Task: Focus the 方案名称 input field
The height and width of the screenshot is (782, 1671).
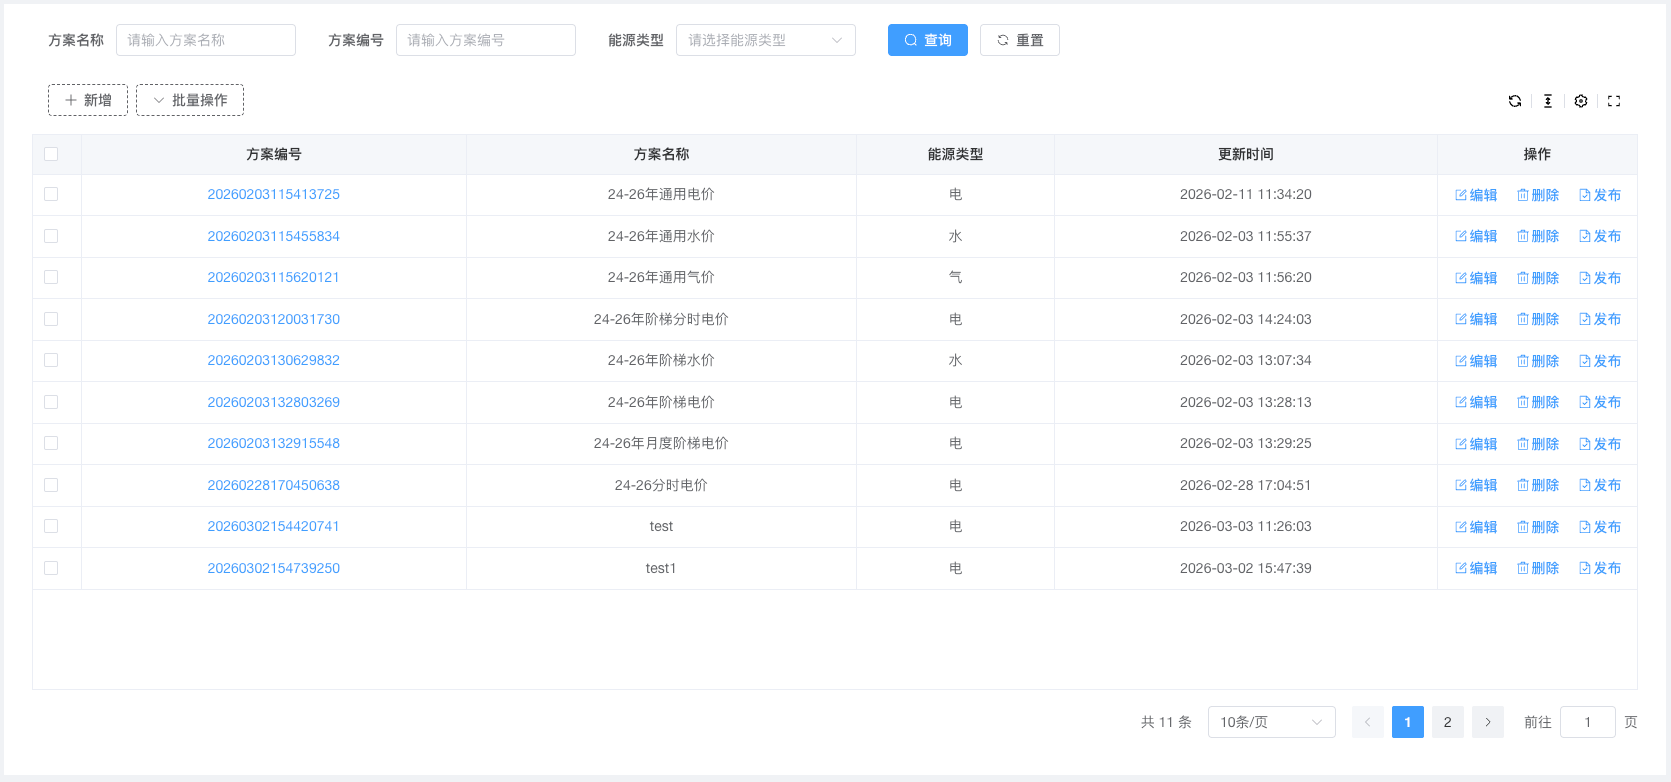Action: point(206,40)
